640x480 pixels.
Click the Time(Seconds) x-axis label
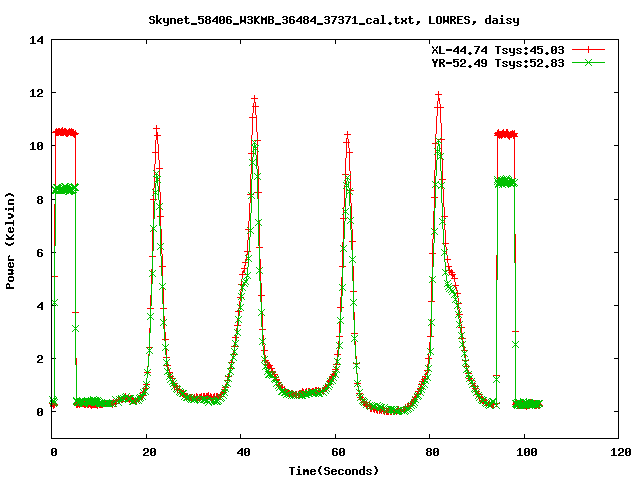tap(334, 471)
